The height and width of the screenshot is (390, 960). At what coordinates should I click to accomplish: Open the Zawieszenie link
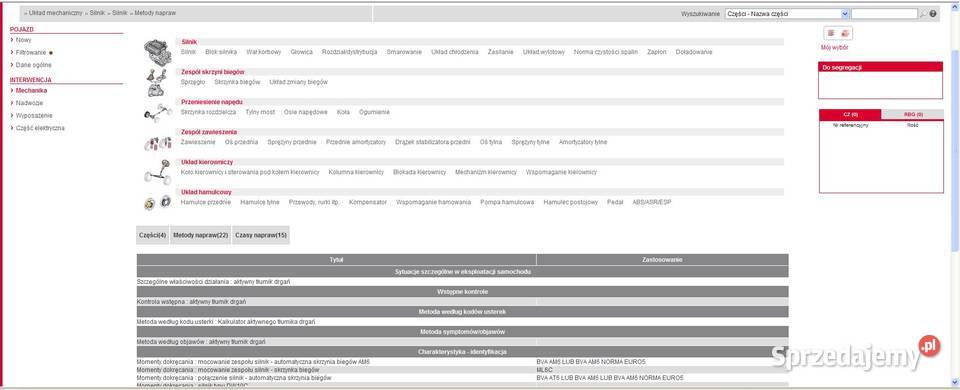(198, 142)
